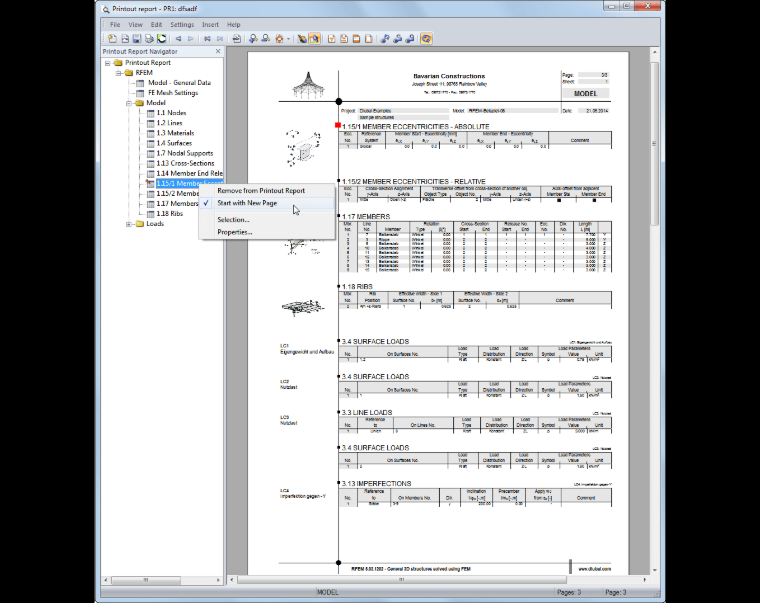Image resolution: width=760 pixels, height=603 pixels.
Task: Click the zoom out magnifier icon
Action: pyautogui.click(x=266, y=39)
